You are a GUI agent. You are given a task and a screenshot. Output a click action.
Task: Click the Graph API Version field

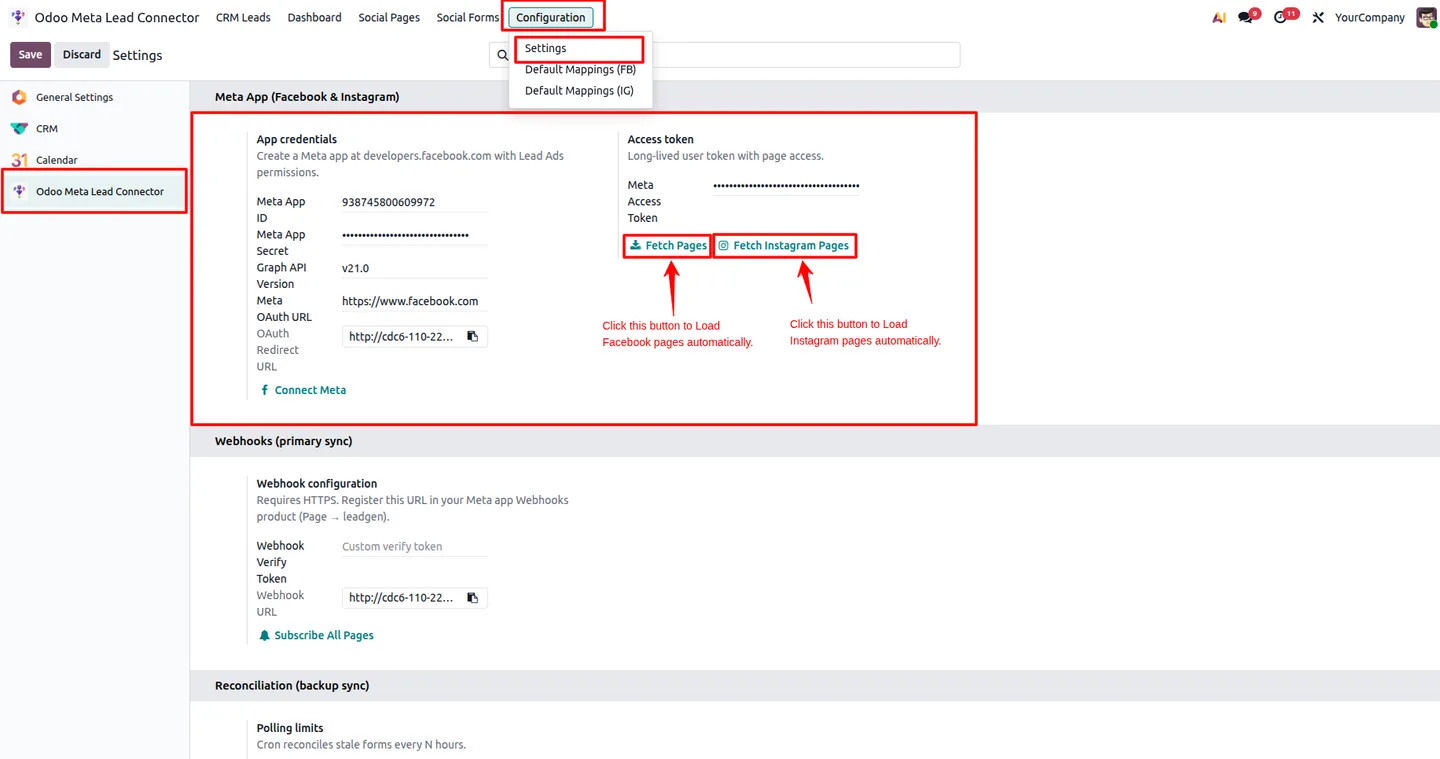pyautogui.click(x=414, y=268)
